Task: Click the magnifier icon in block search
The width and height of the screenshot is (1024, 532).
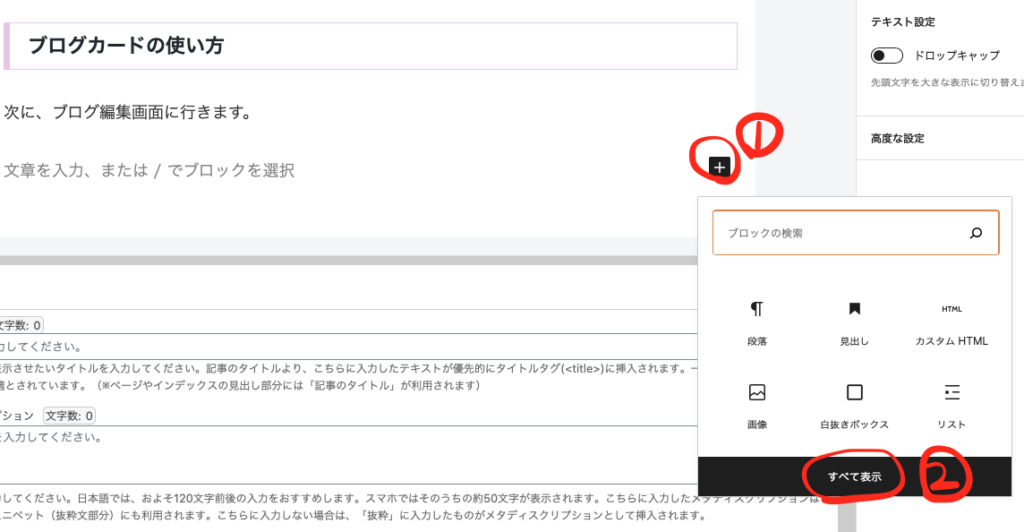Action: tap(976, 233)
